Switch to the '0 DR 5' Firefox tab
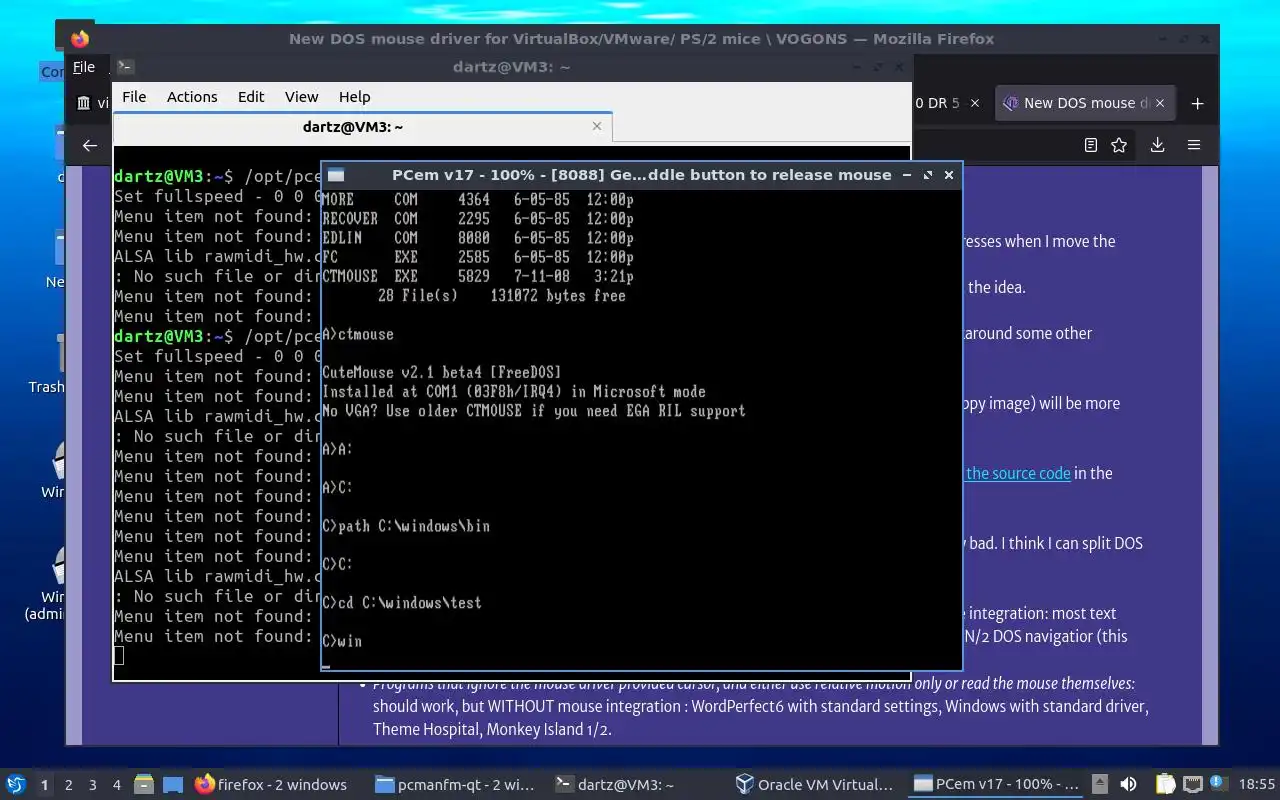The width and height of the screenshot is (1280, 800). click(948, 103)
